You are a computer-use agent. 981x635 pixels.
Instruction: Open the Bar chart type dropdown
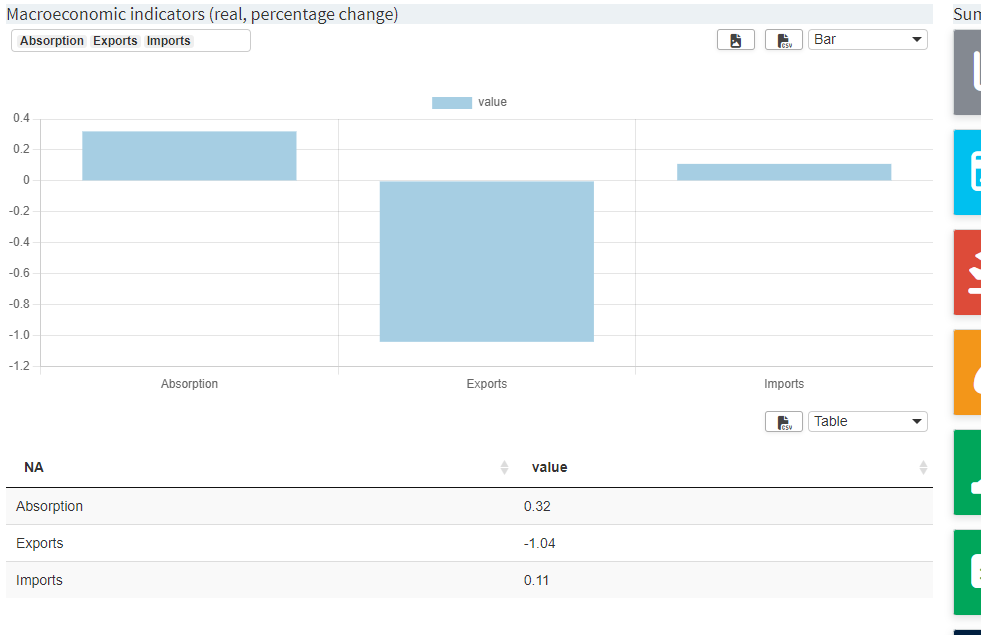coord(867,39)
